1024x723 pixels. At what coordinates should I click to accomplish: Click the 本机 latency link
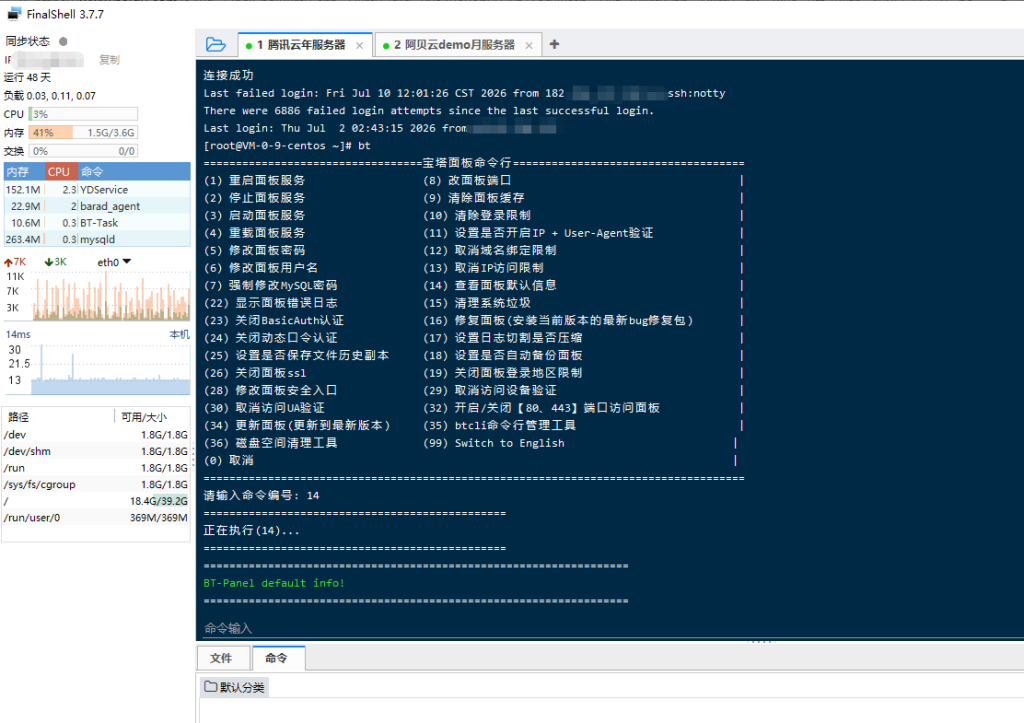point(180,334)
